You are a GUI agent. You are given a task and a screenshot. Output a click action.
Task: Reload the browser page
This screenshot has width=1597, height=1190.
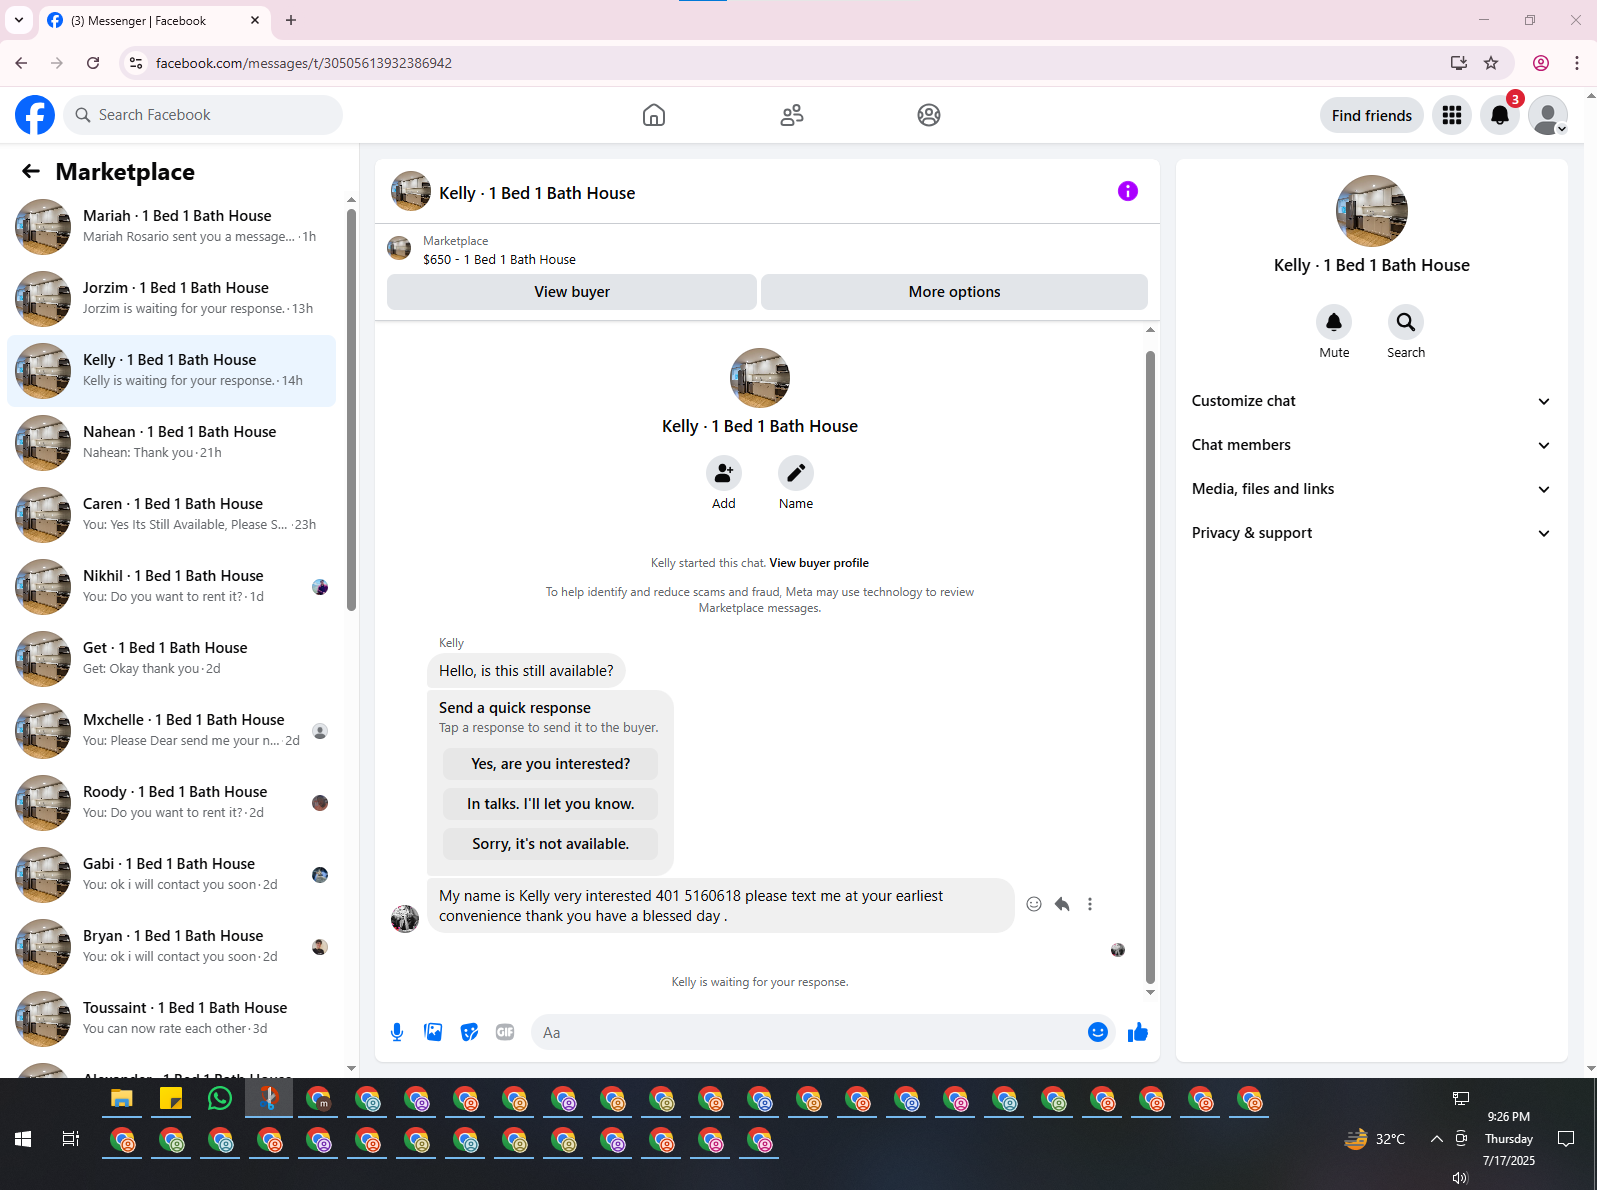pos(93,63)
